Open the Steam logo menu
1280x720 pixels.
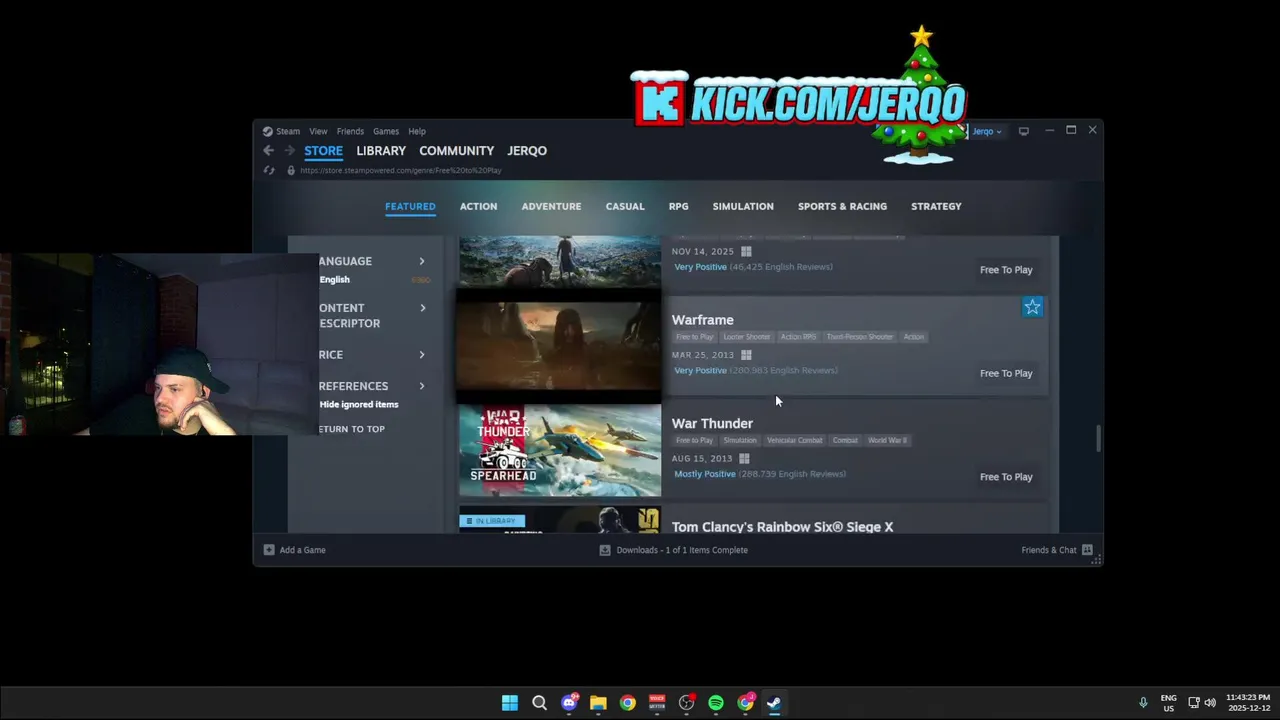tap(267, 131)
